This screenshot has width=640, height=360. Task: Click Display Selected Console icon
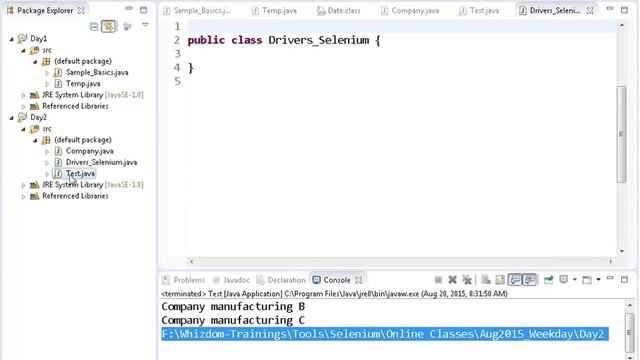click(x=563, y=280)
